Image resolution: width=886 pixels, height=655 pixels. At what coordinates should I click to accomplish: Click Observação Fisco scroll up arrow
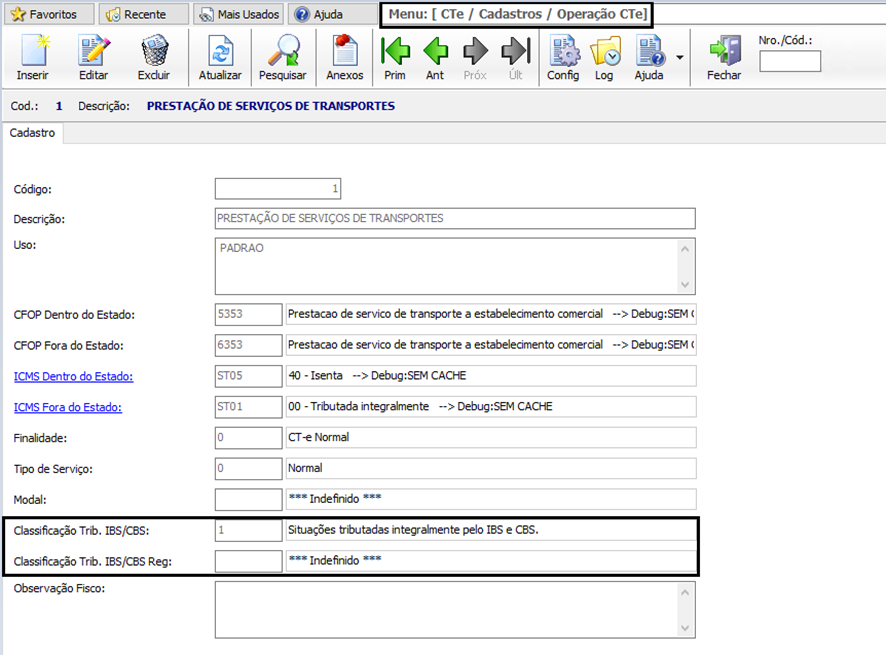click(x=685, y=592)
